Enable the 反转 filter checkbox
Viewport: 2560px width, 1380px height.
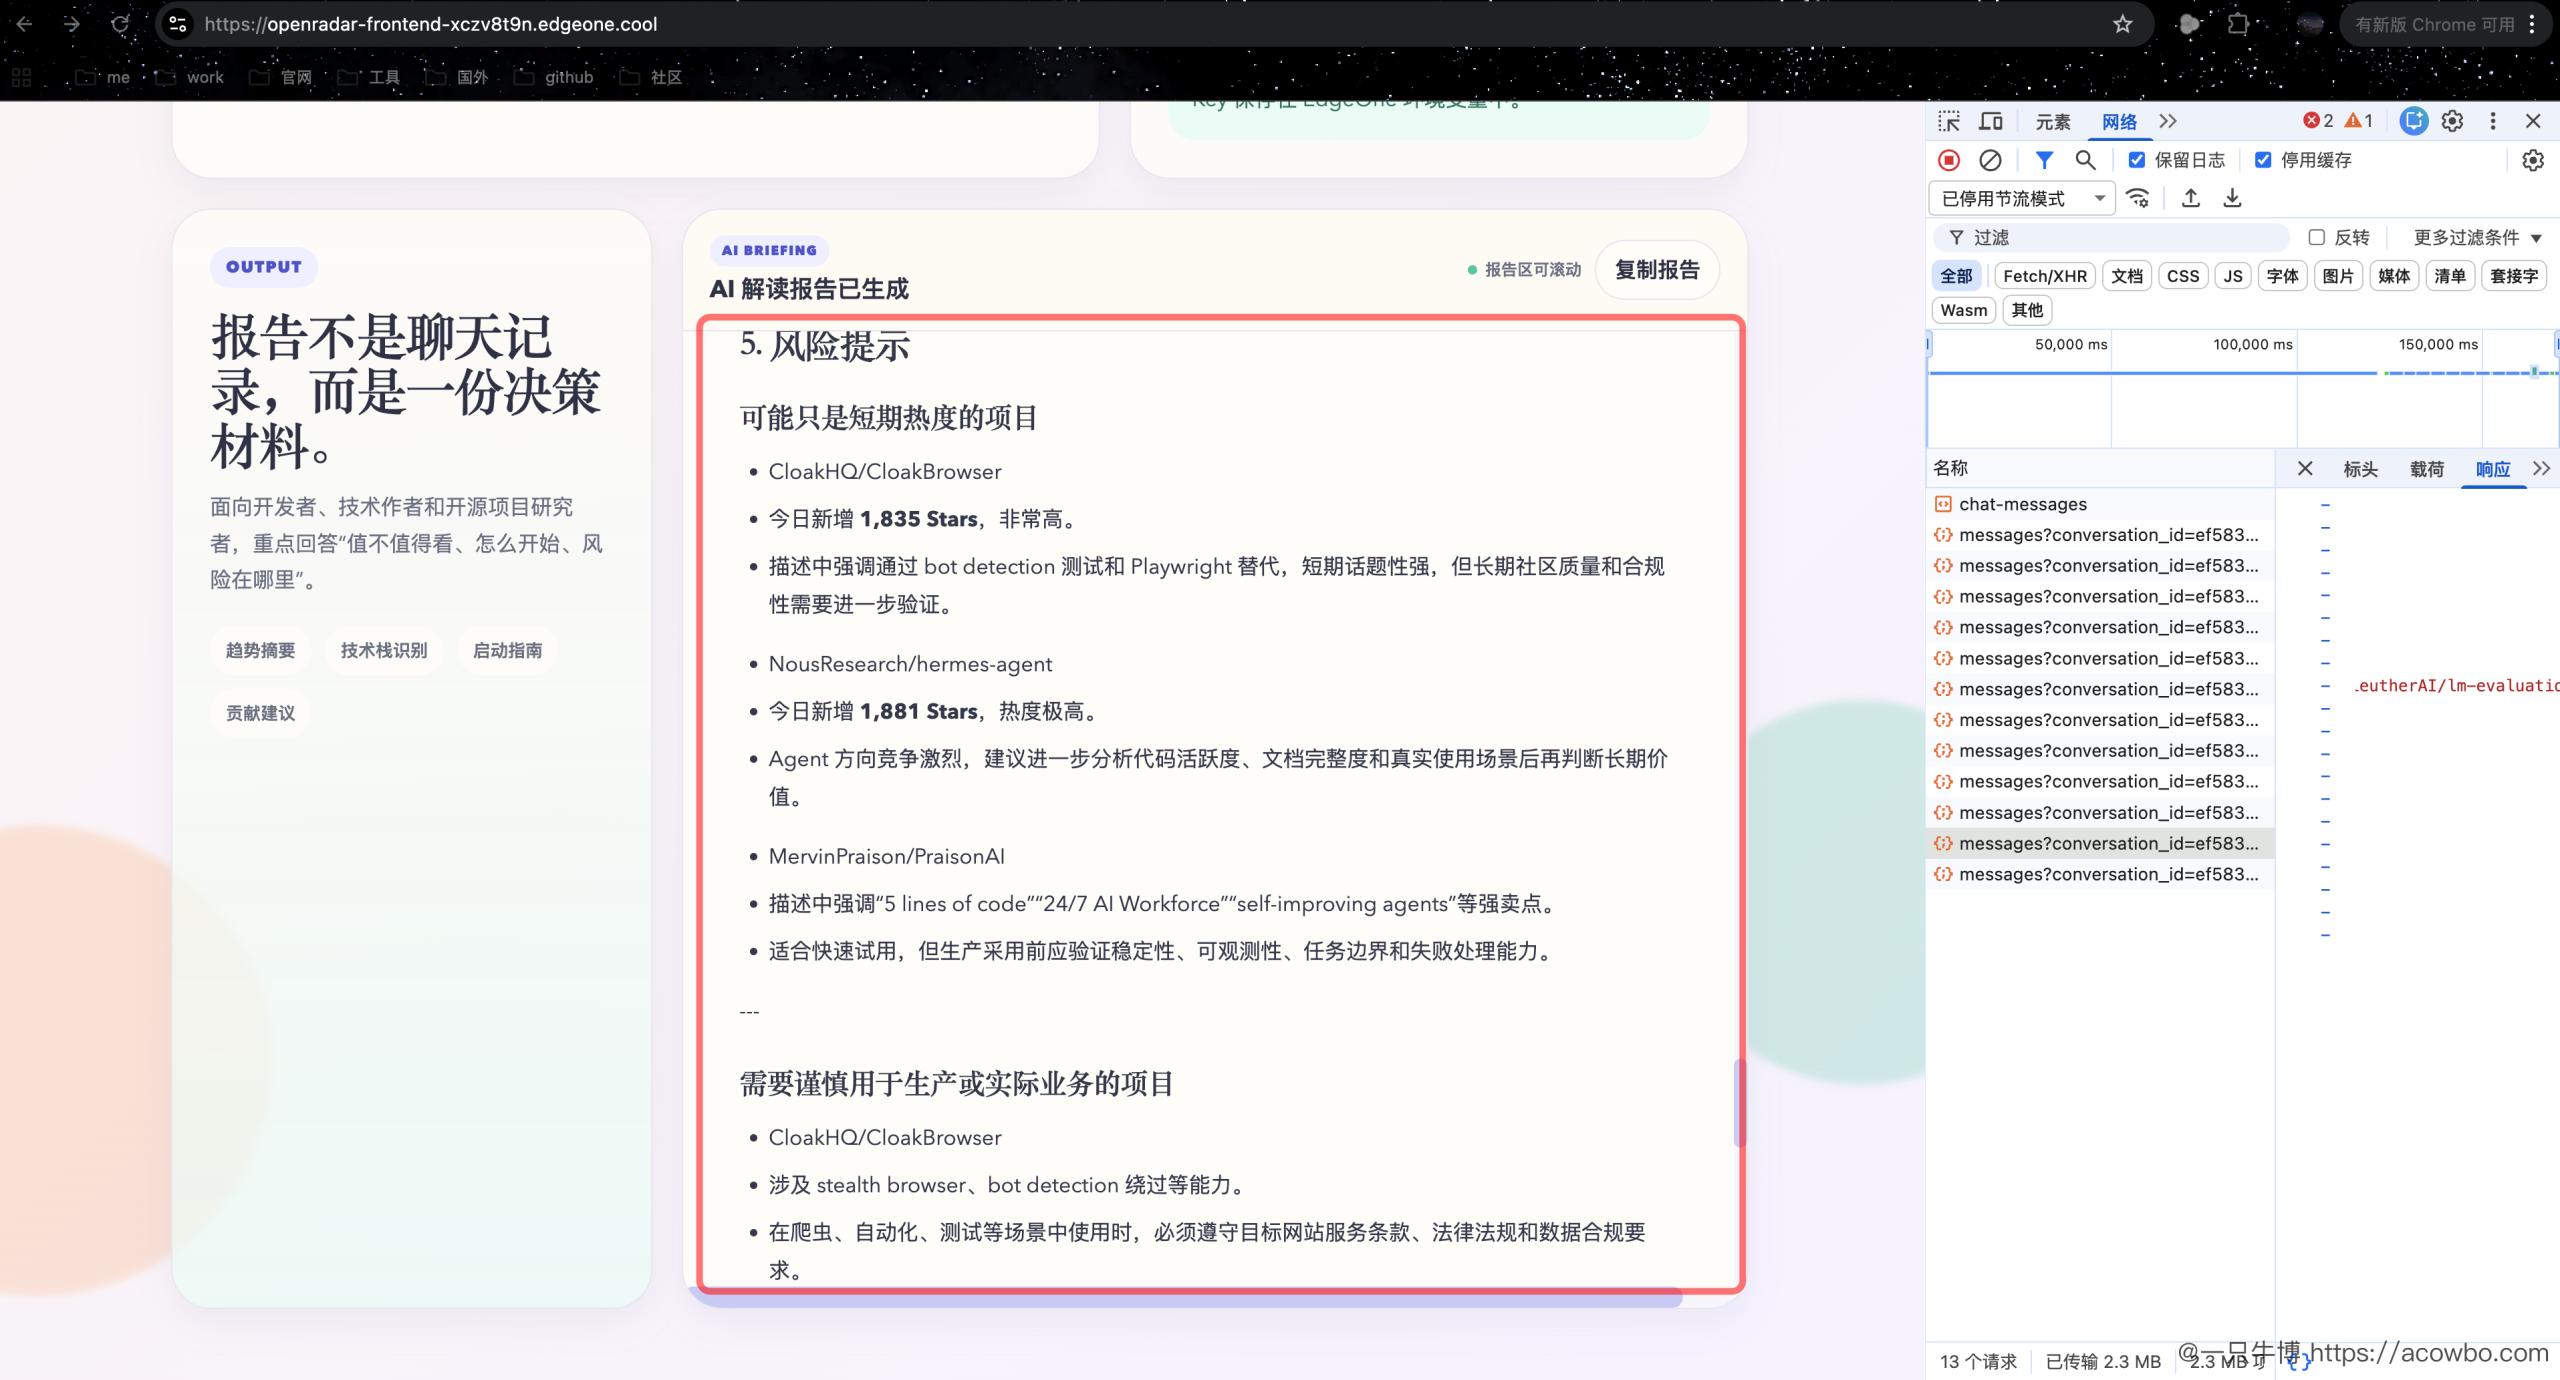tap(2317, 237)
